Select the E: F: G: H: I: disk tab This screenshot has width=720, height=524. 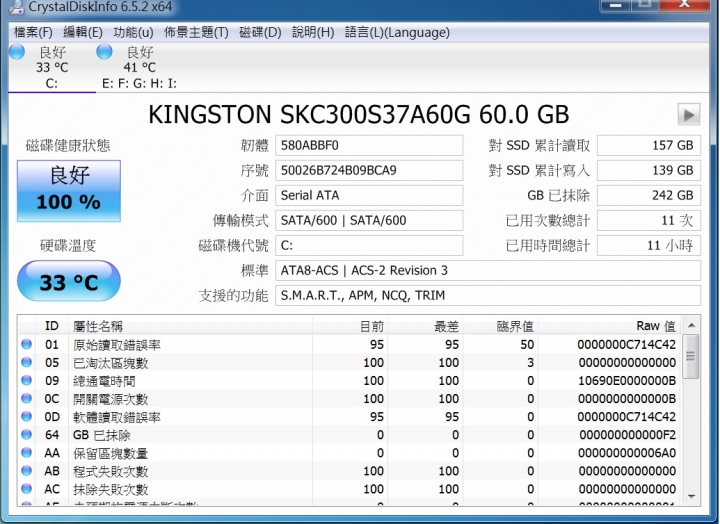[x=139, y=68]
